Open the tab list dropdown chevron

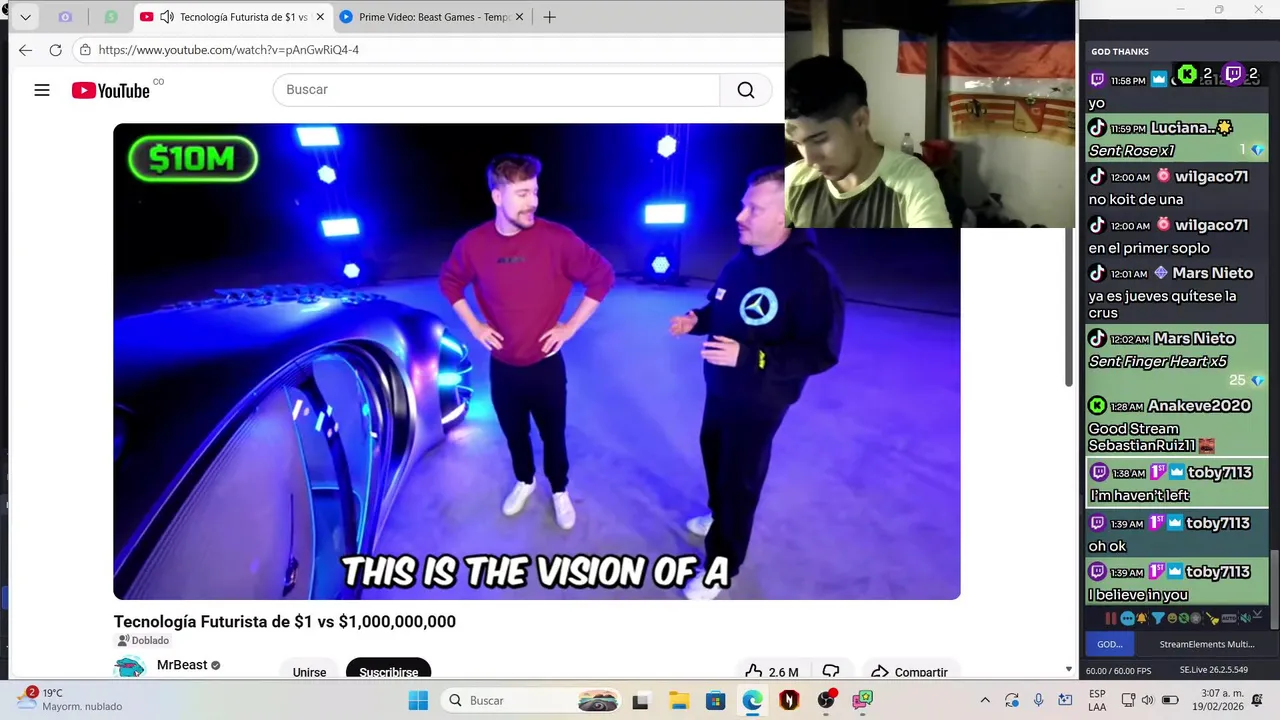click(25, 17)
